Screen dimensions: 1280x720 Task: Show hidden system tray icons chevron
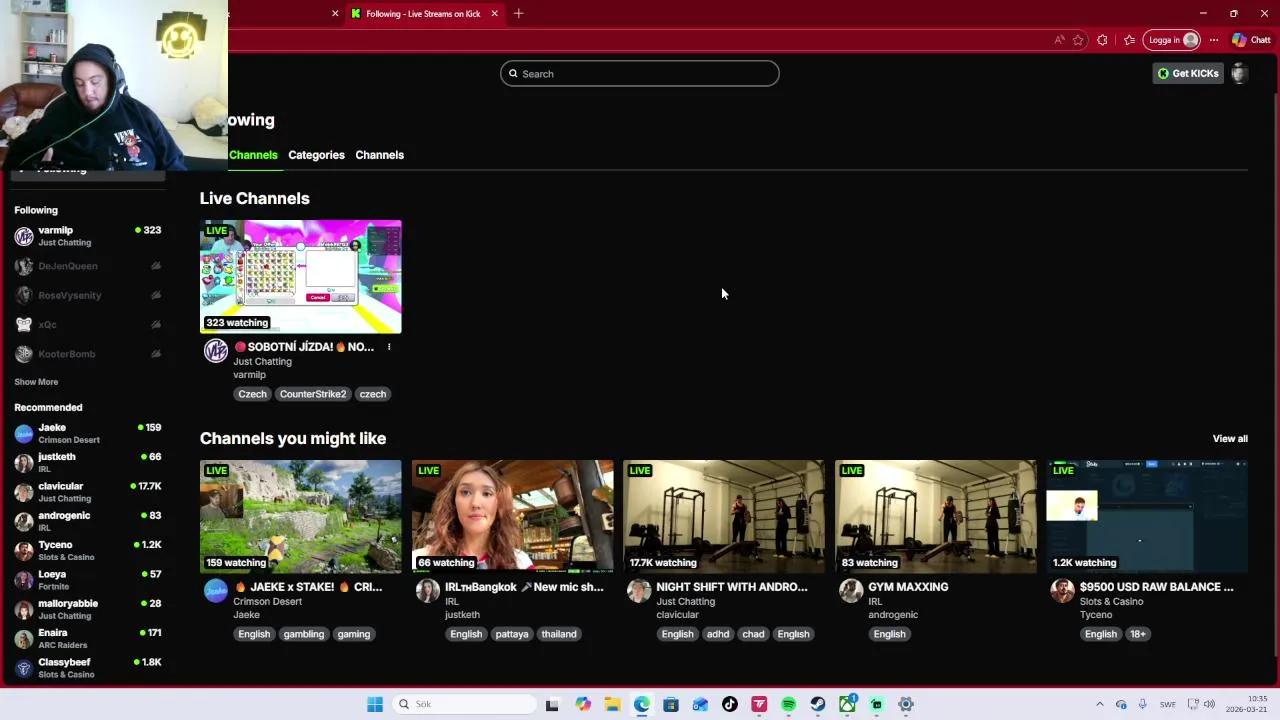click(1100, 704)
